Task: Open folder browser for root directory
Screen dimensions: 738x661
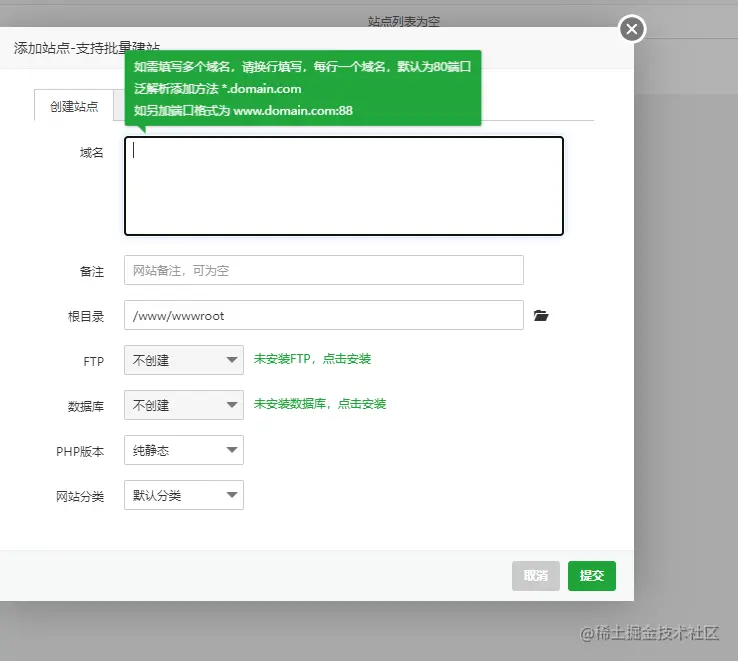Action: [541, 315]
